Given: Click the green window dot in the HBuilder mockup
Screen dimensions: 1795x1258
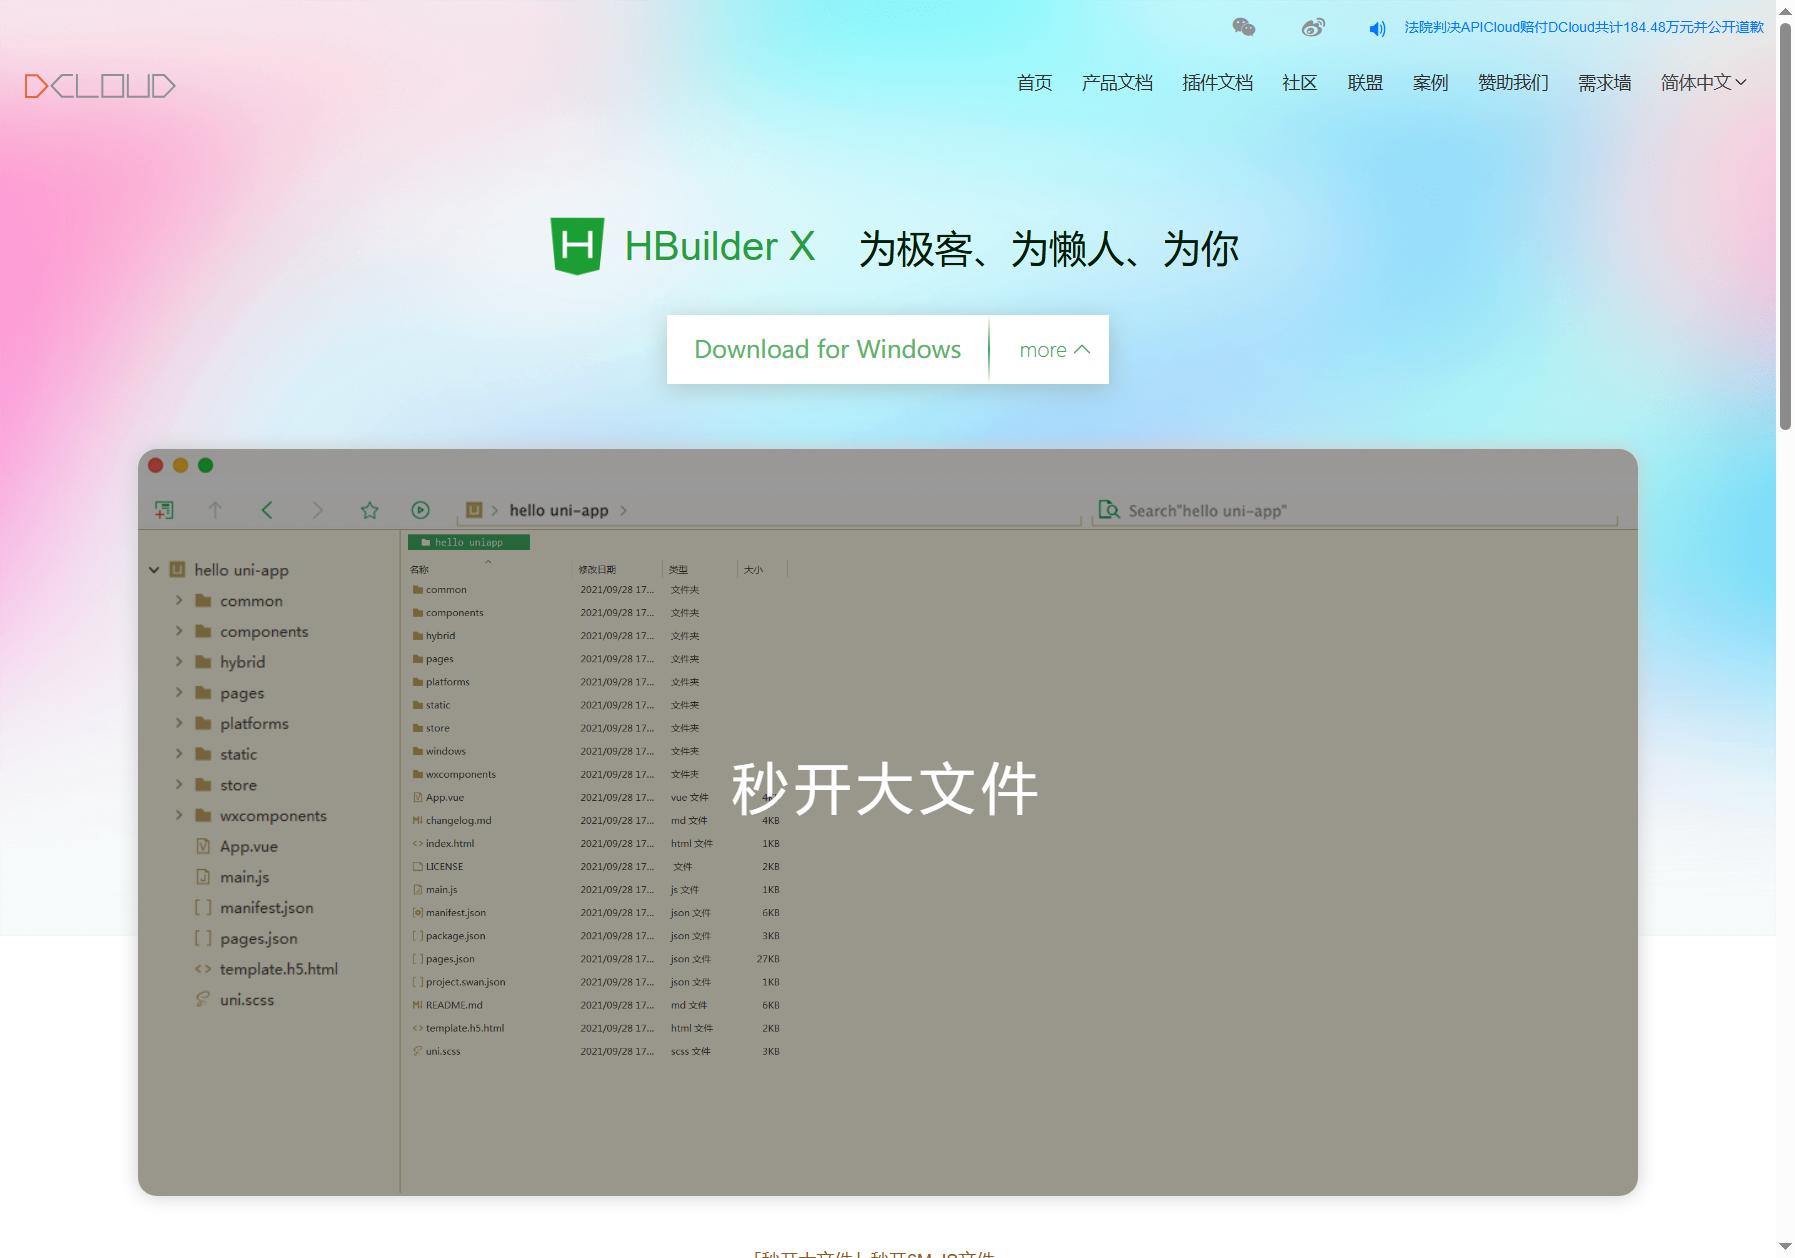Looking at the screenshot, I should coord(205,465).
